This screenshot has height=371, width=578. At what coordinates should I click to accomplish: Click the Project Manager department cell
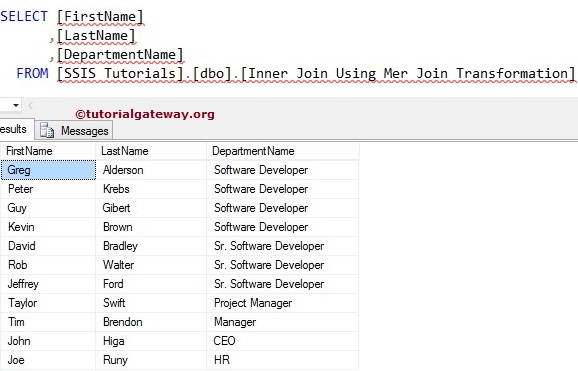click(x=282, y=303)
